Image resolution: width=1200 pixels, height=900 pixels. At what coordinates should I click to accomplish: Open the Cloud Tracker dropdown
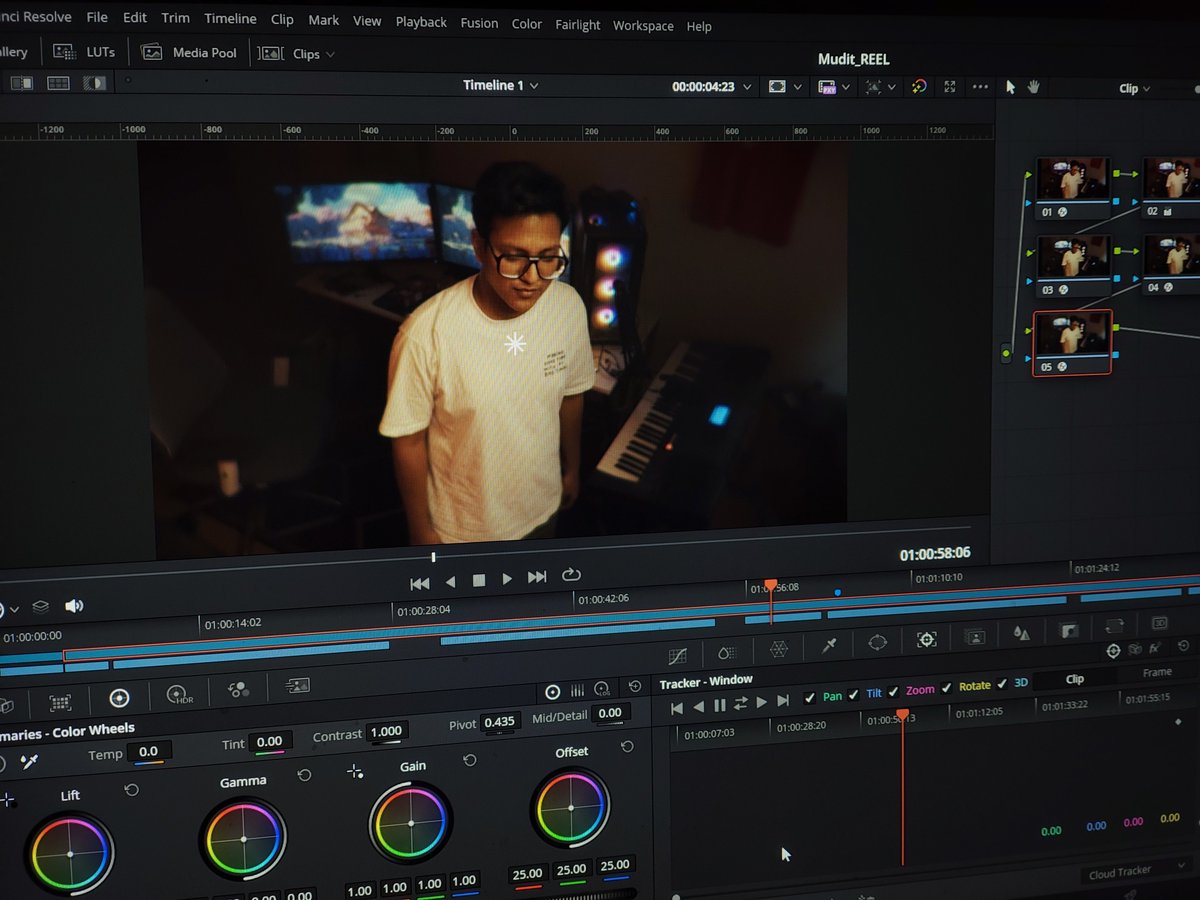coord(1137,870)
